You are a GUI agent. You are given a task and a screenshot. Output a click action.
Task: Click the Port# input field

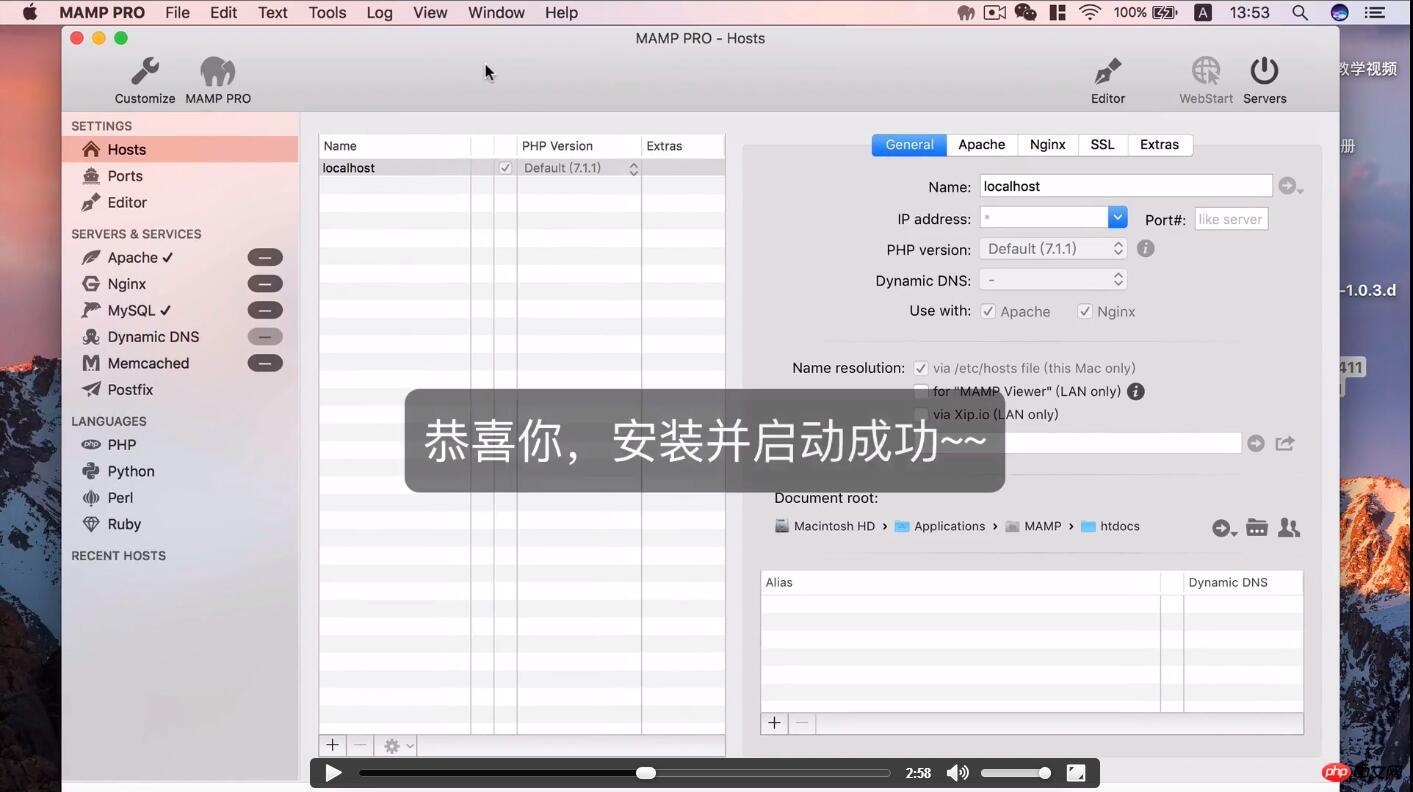click(1231, 219)
